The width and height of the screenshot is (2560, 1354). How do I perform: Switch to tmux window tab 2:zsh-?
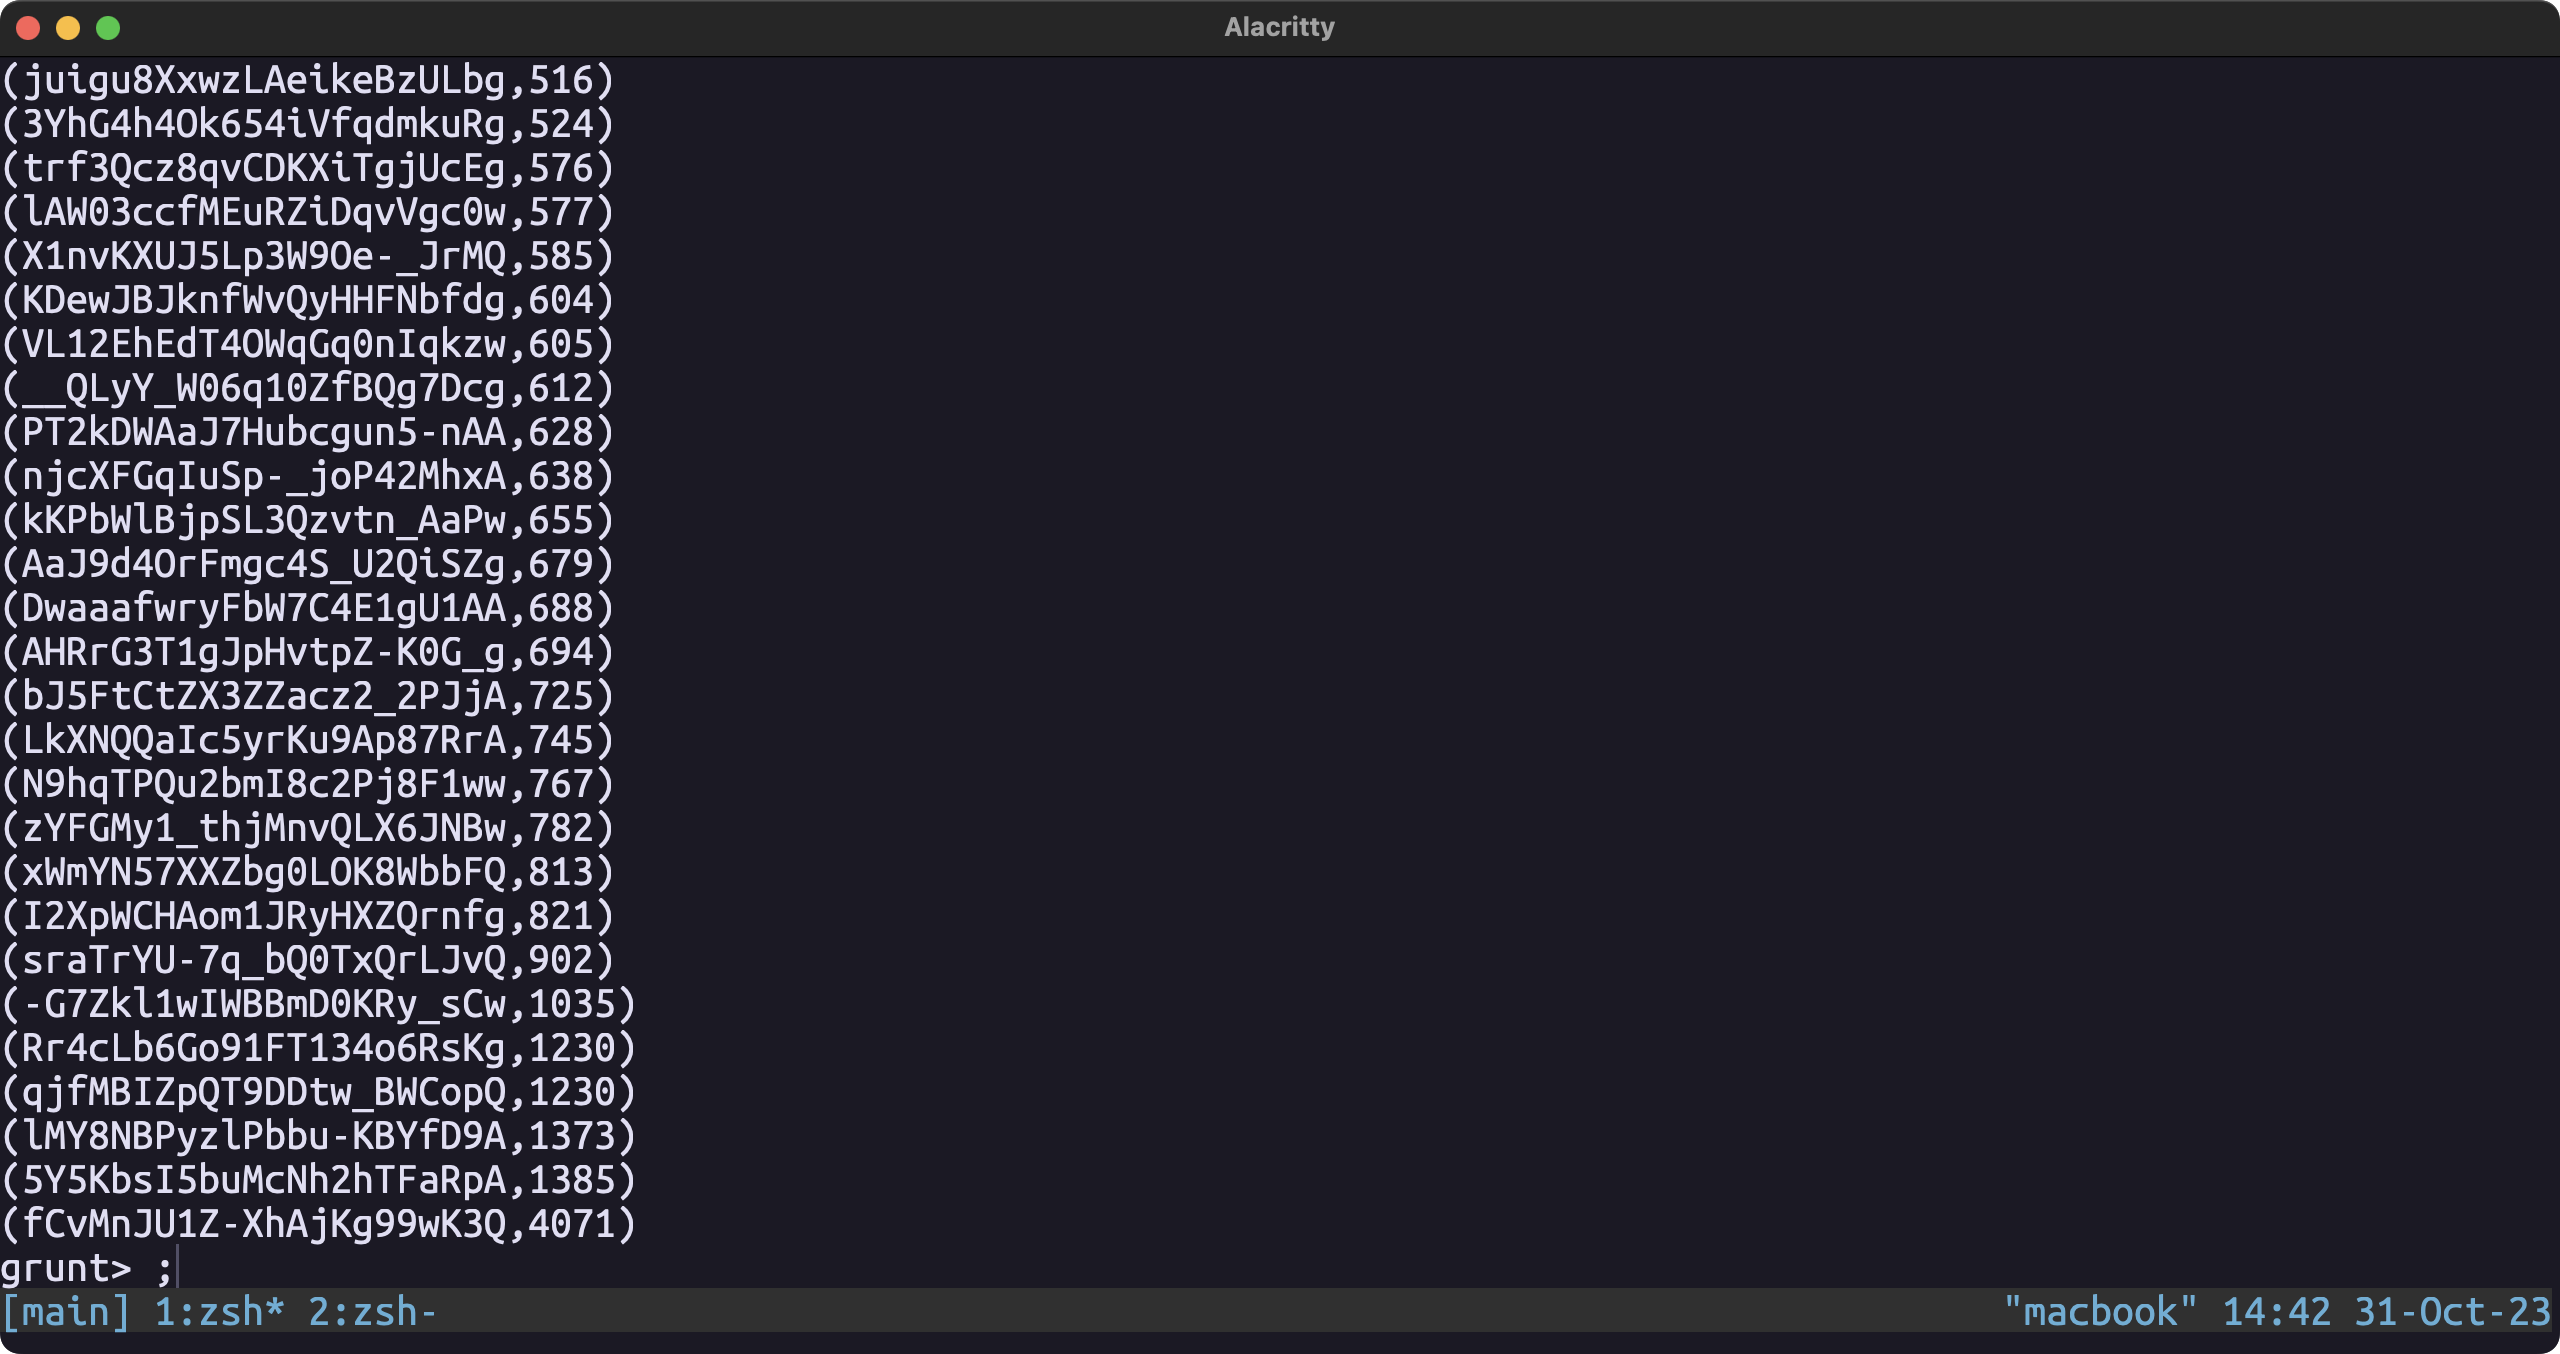pyautogui.click(x=372, y=1311)
